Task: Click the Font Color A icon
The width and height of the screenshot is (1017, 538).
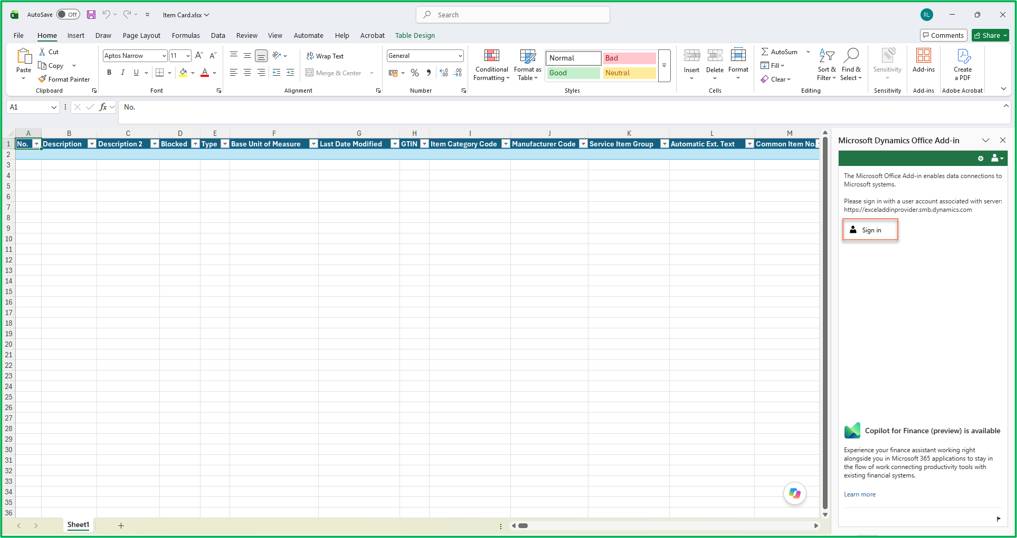Action: click(205, 73)
